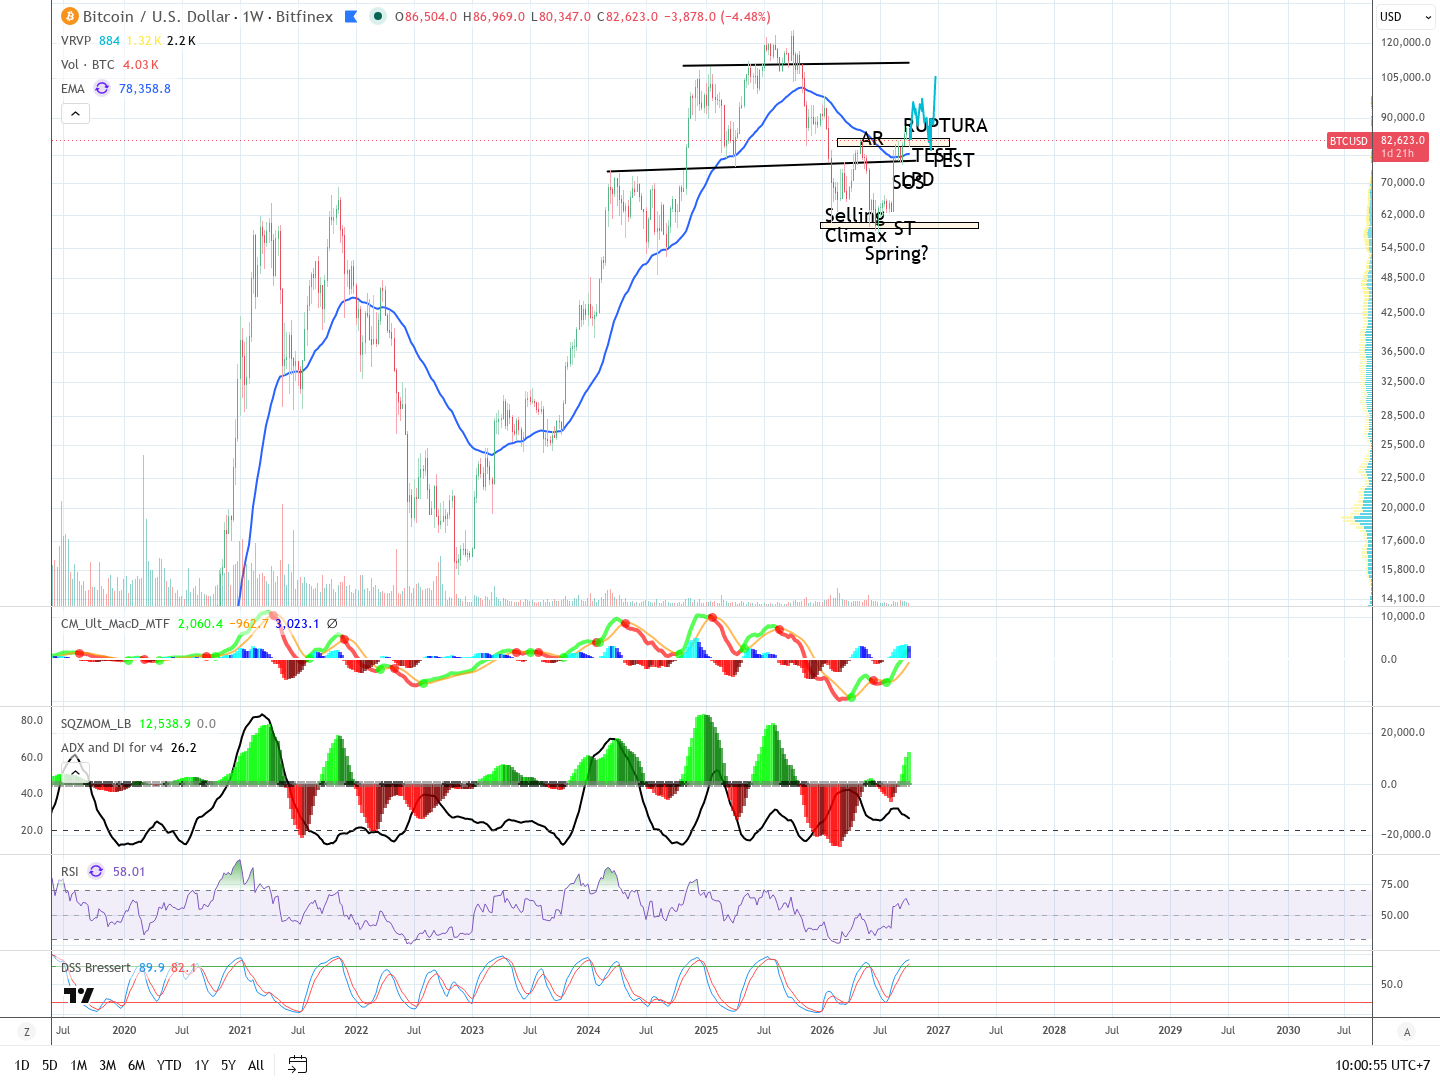The height and width of the screenshot is (1080, 1440).
Task: Select the Spring? text annotation
Action: click(x=896, y=253)
